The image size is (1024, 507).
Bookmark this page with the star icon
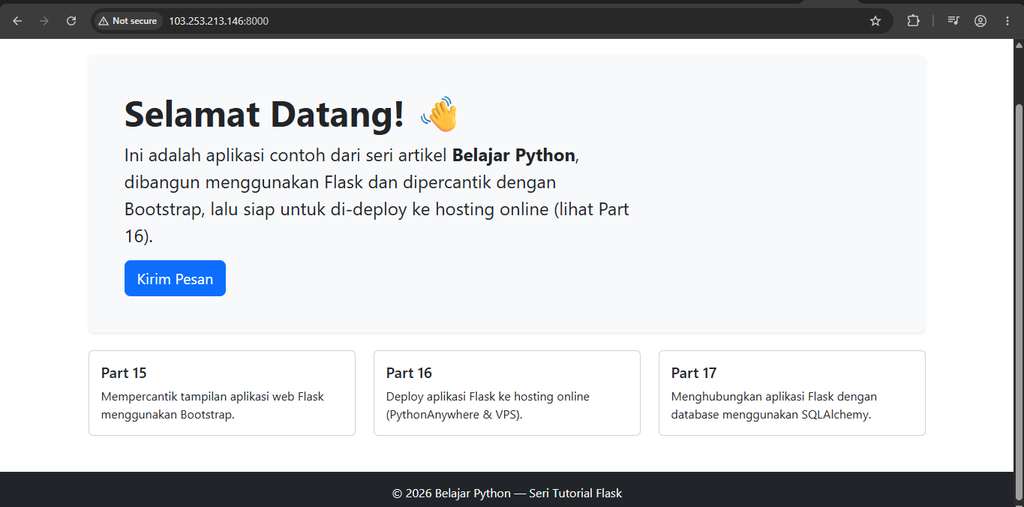coord(875,21)
